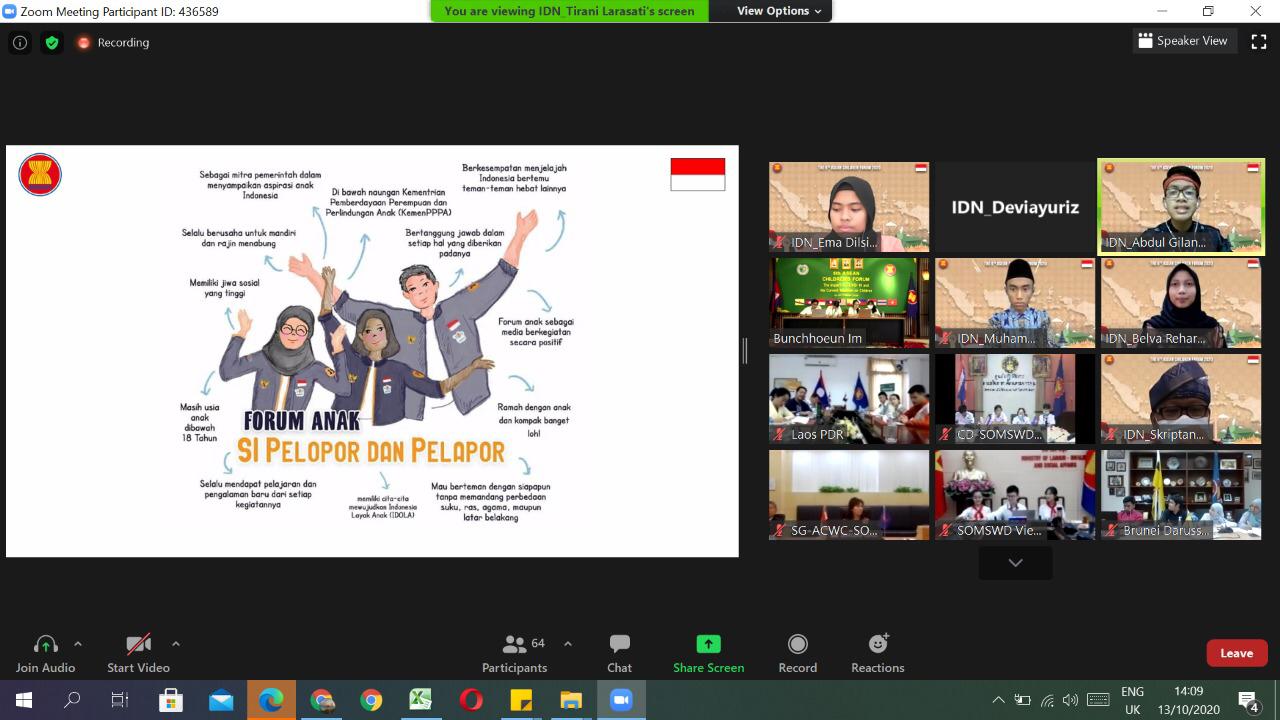
Task: Open Zoom from the Windows taskbar
Action: (x=621, y=700)
